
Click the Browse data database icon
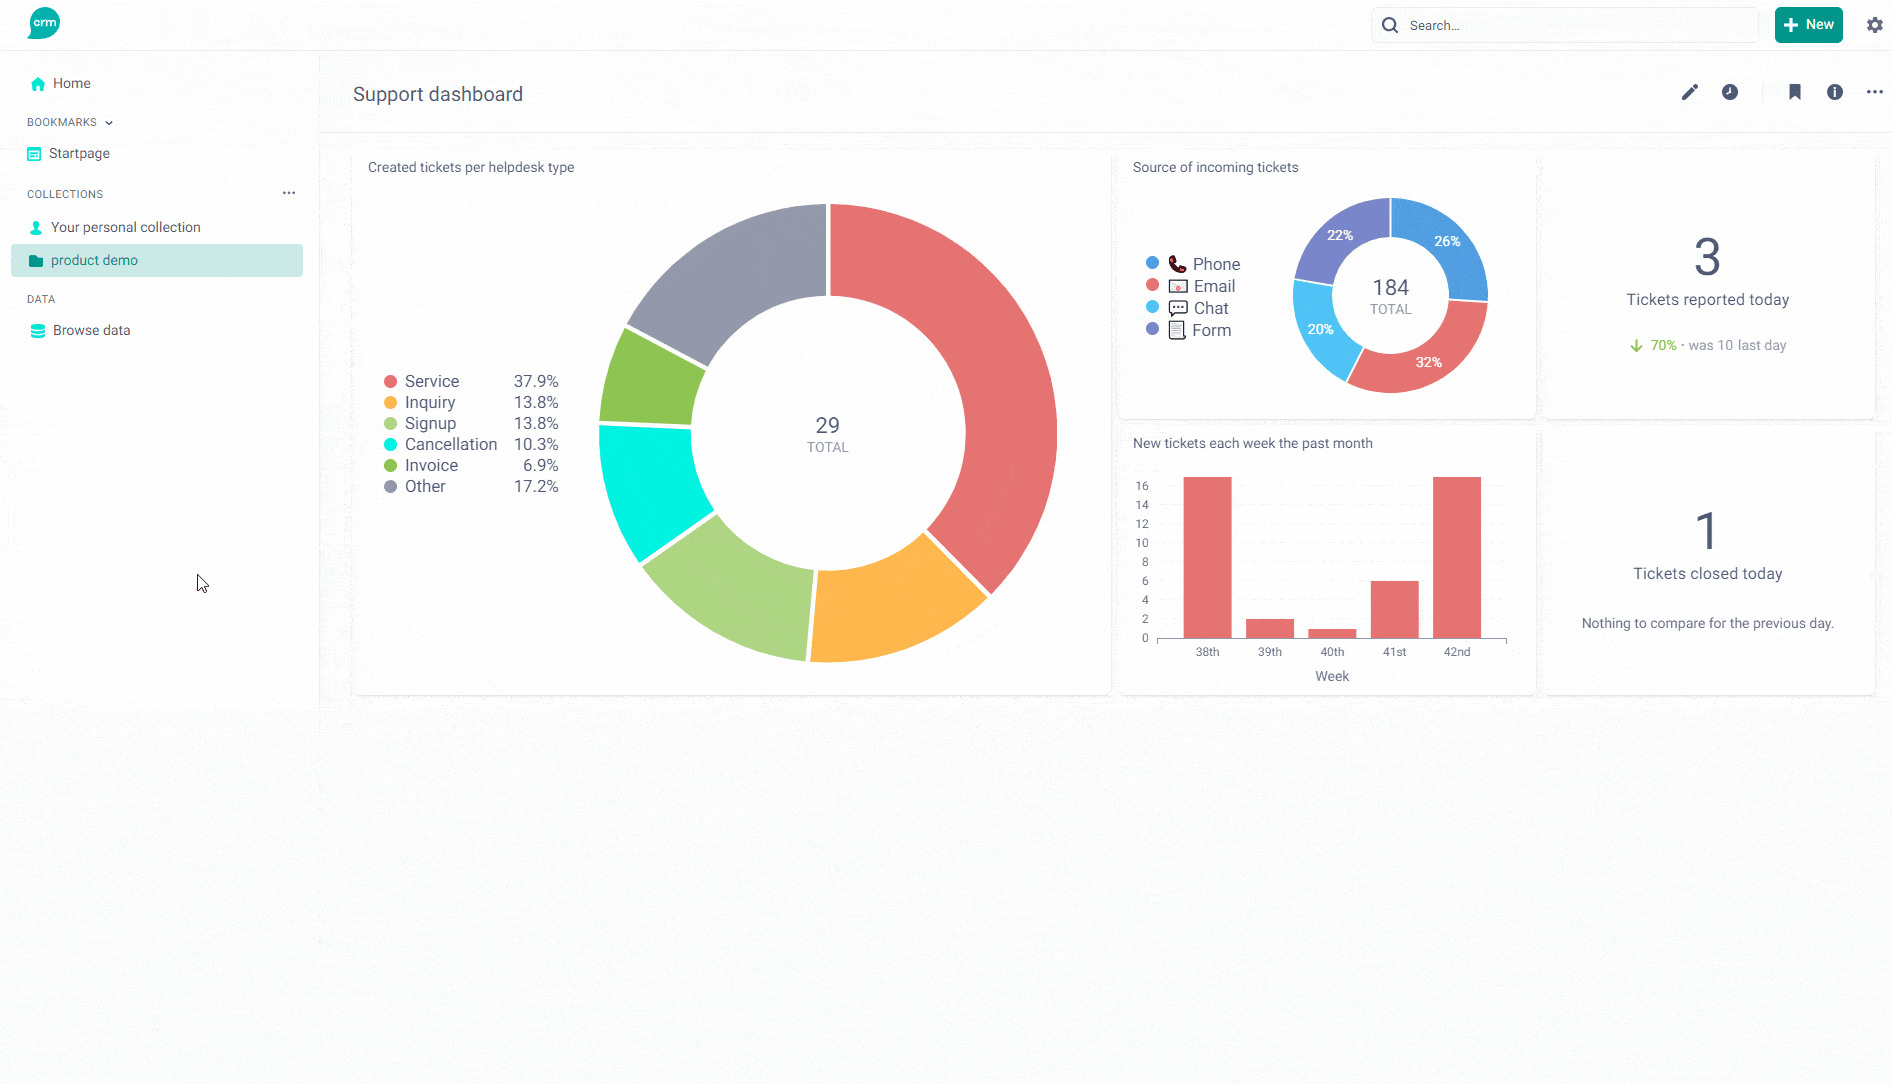click(x=37, y=330)
